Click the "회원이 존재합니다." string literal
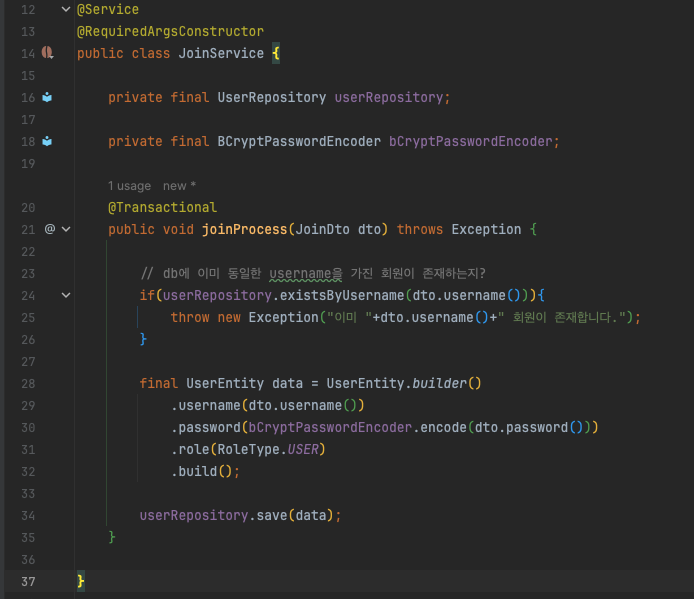The height and width of the screenshot is (599, 694). click(565, 317)
